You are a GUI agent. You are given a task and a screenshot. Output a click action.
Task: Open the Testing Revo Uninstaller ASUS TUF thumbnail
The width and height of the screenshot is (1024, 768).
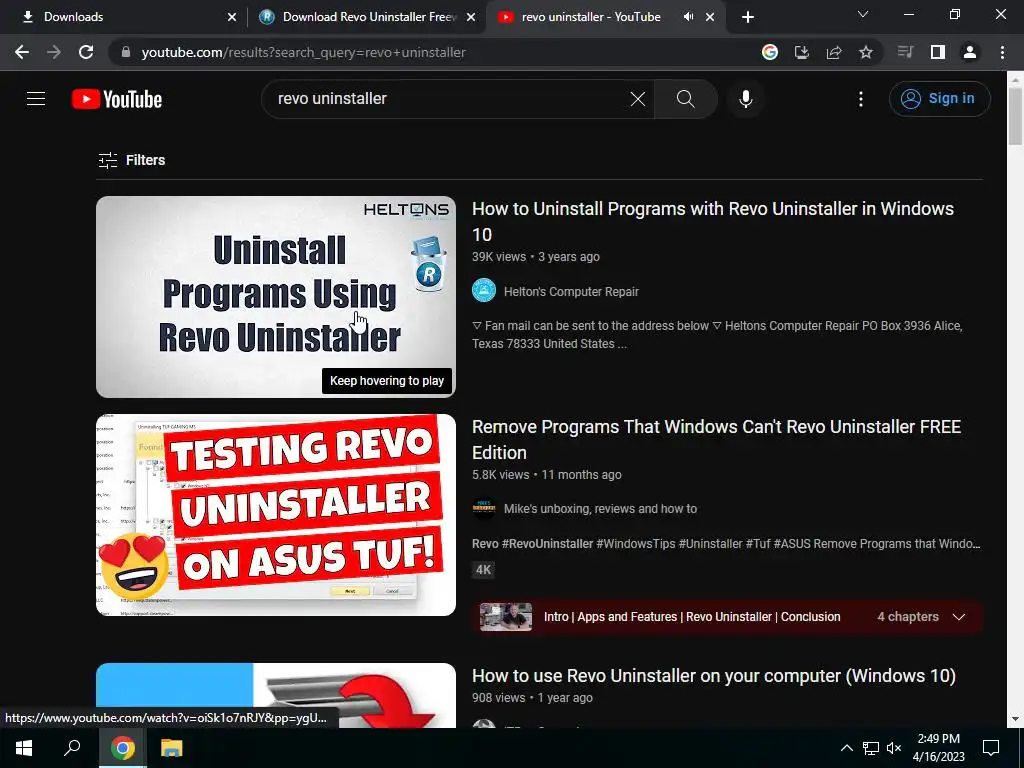click(276, 515)
